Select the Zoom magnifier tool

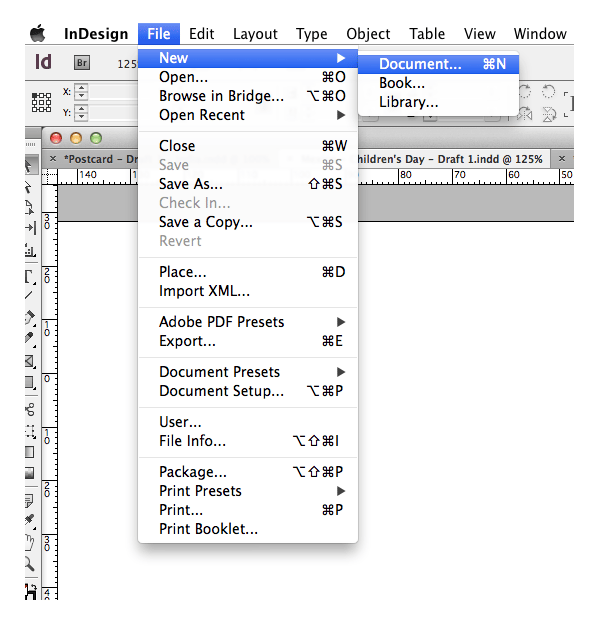pyautogui.click(x=30, y=564)
